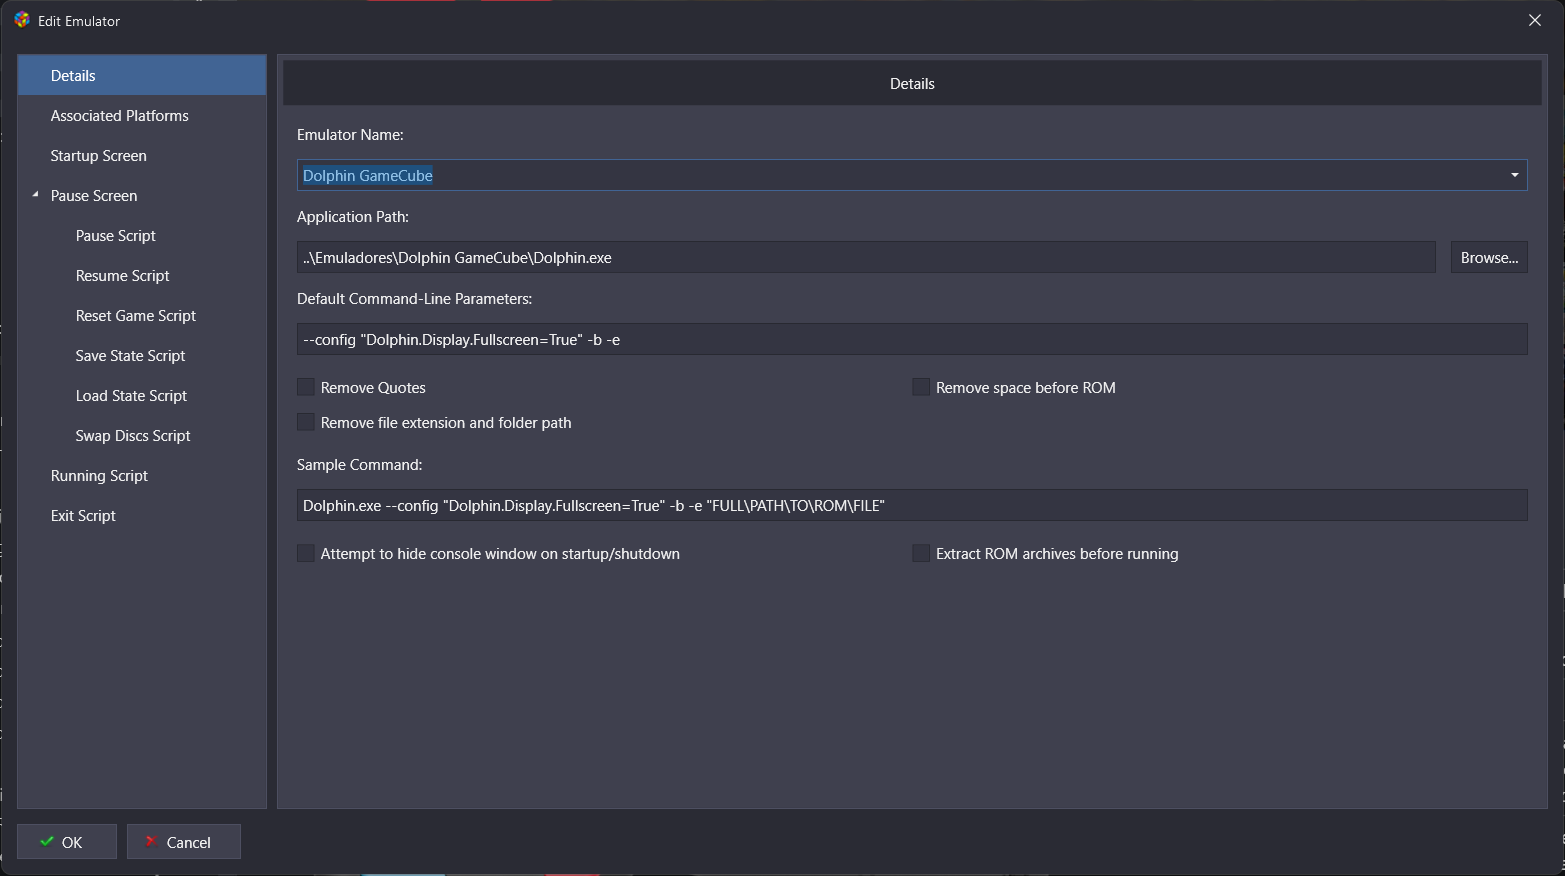Click the Sample Command field
Viewport: 1565px width, 876px height.
[x=912, y=505]
